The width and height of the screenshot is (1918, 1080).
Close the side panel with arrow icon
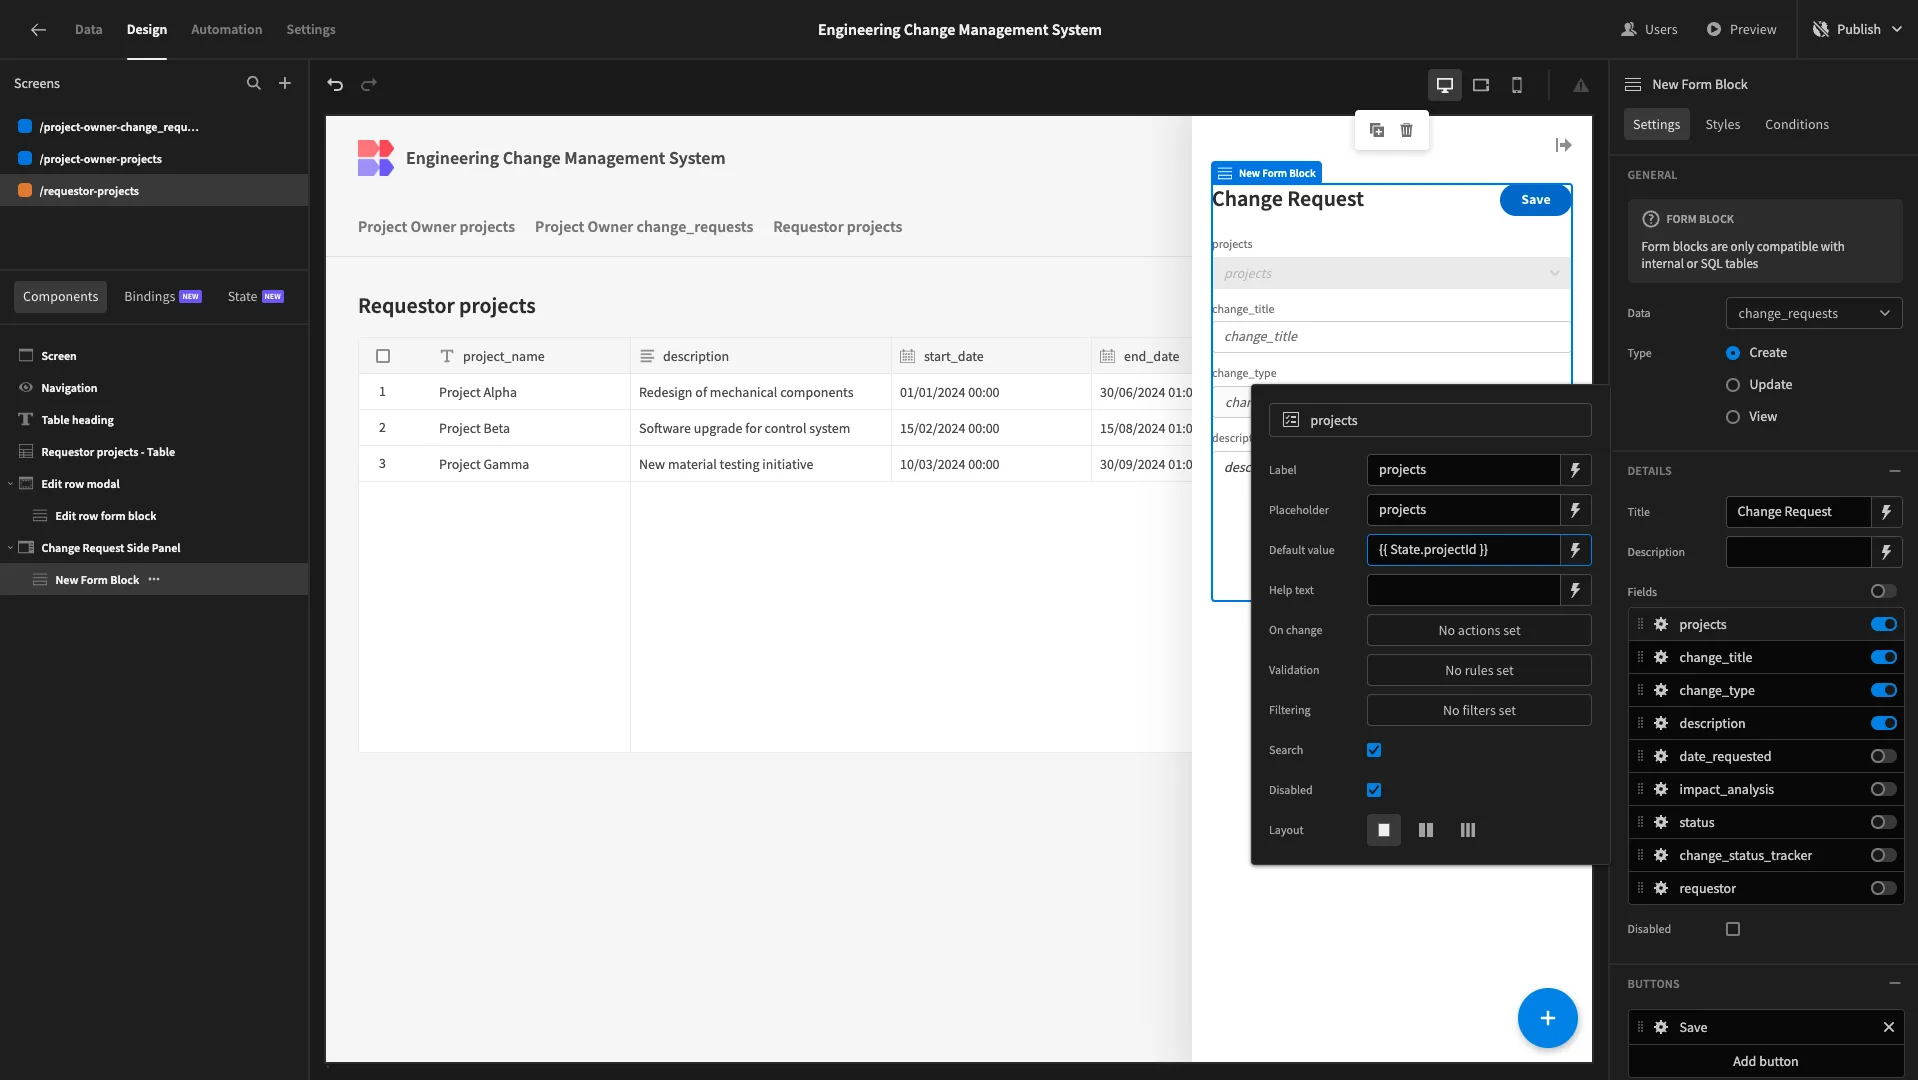tap(1564, 145)
